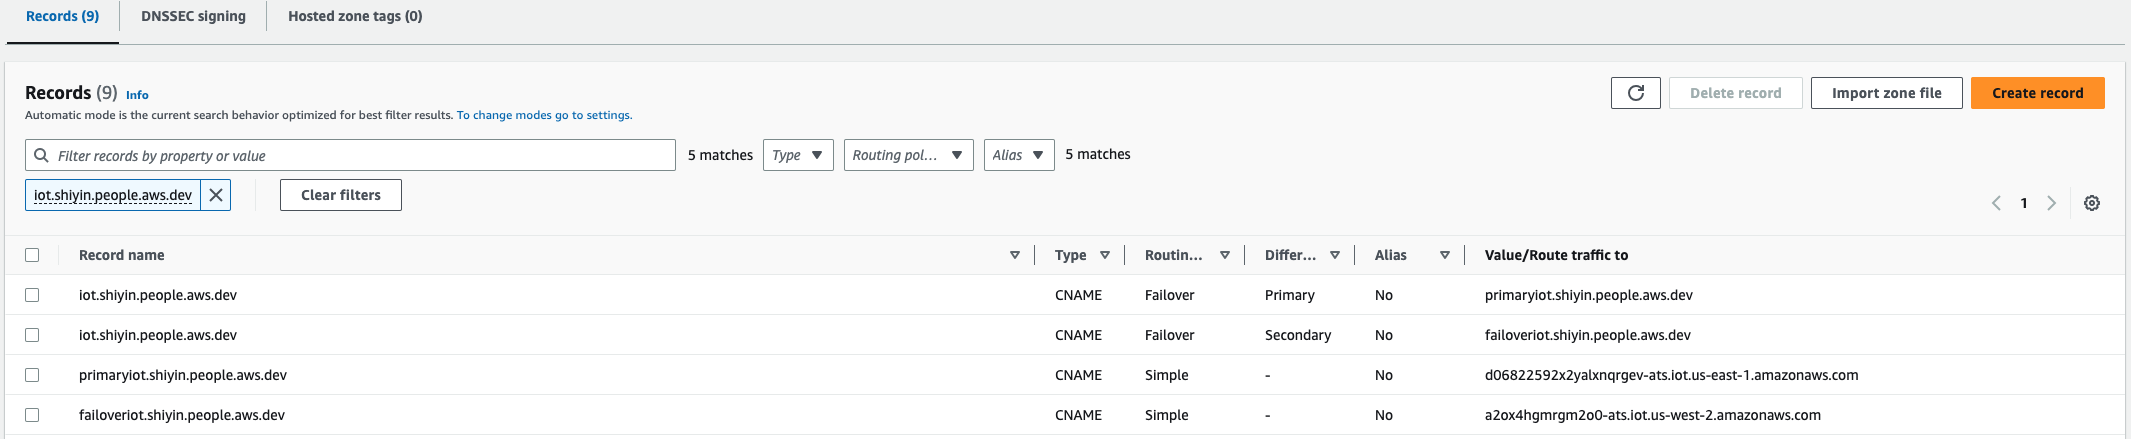The width and height of the screenshot is (2131, 439).
Task: Sort by Type column arrow
Action: point(1105,255)
